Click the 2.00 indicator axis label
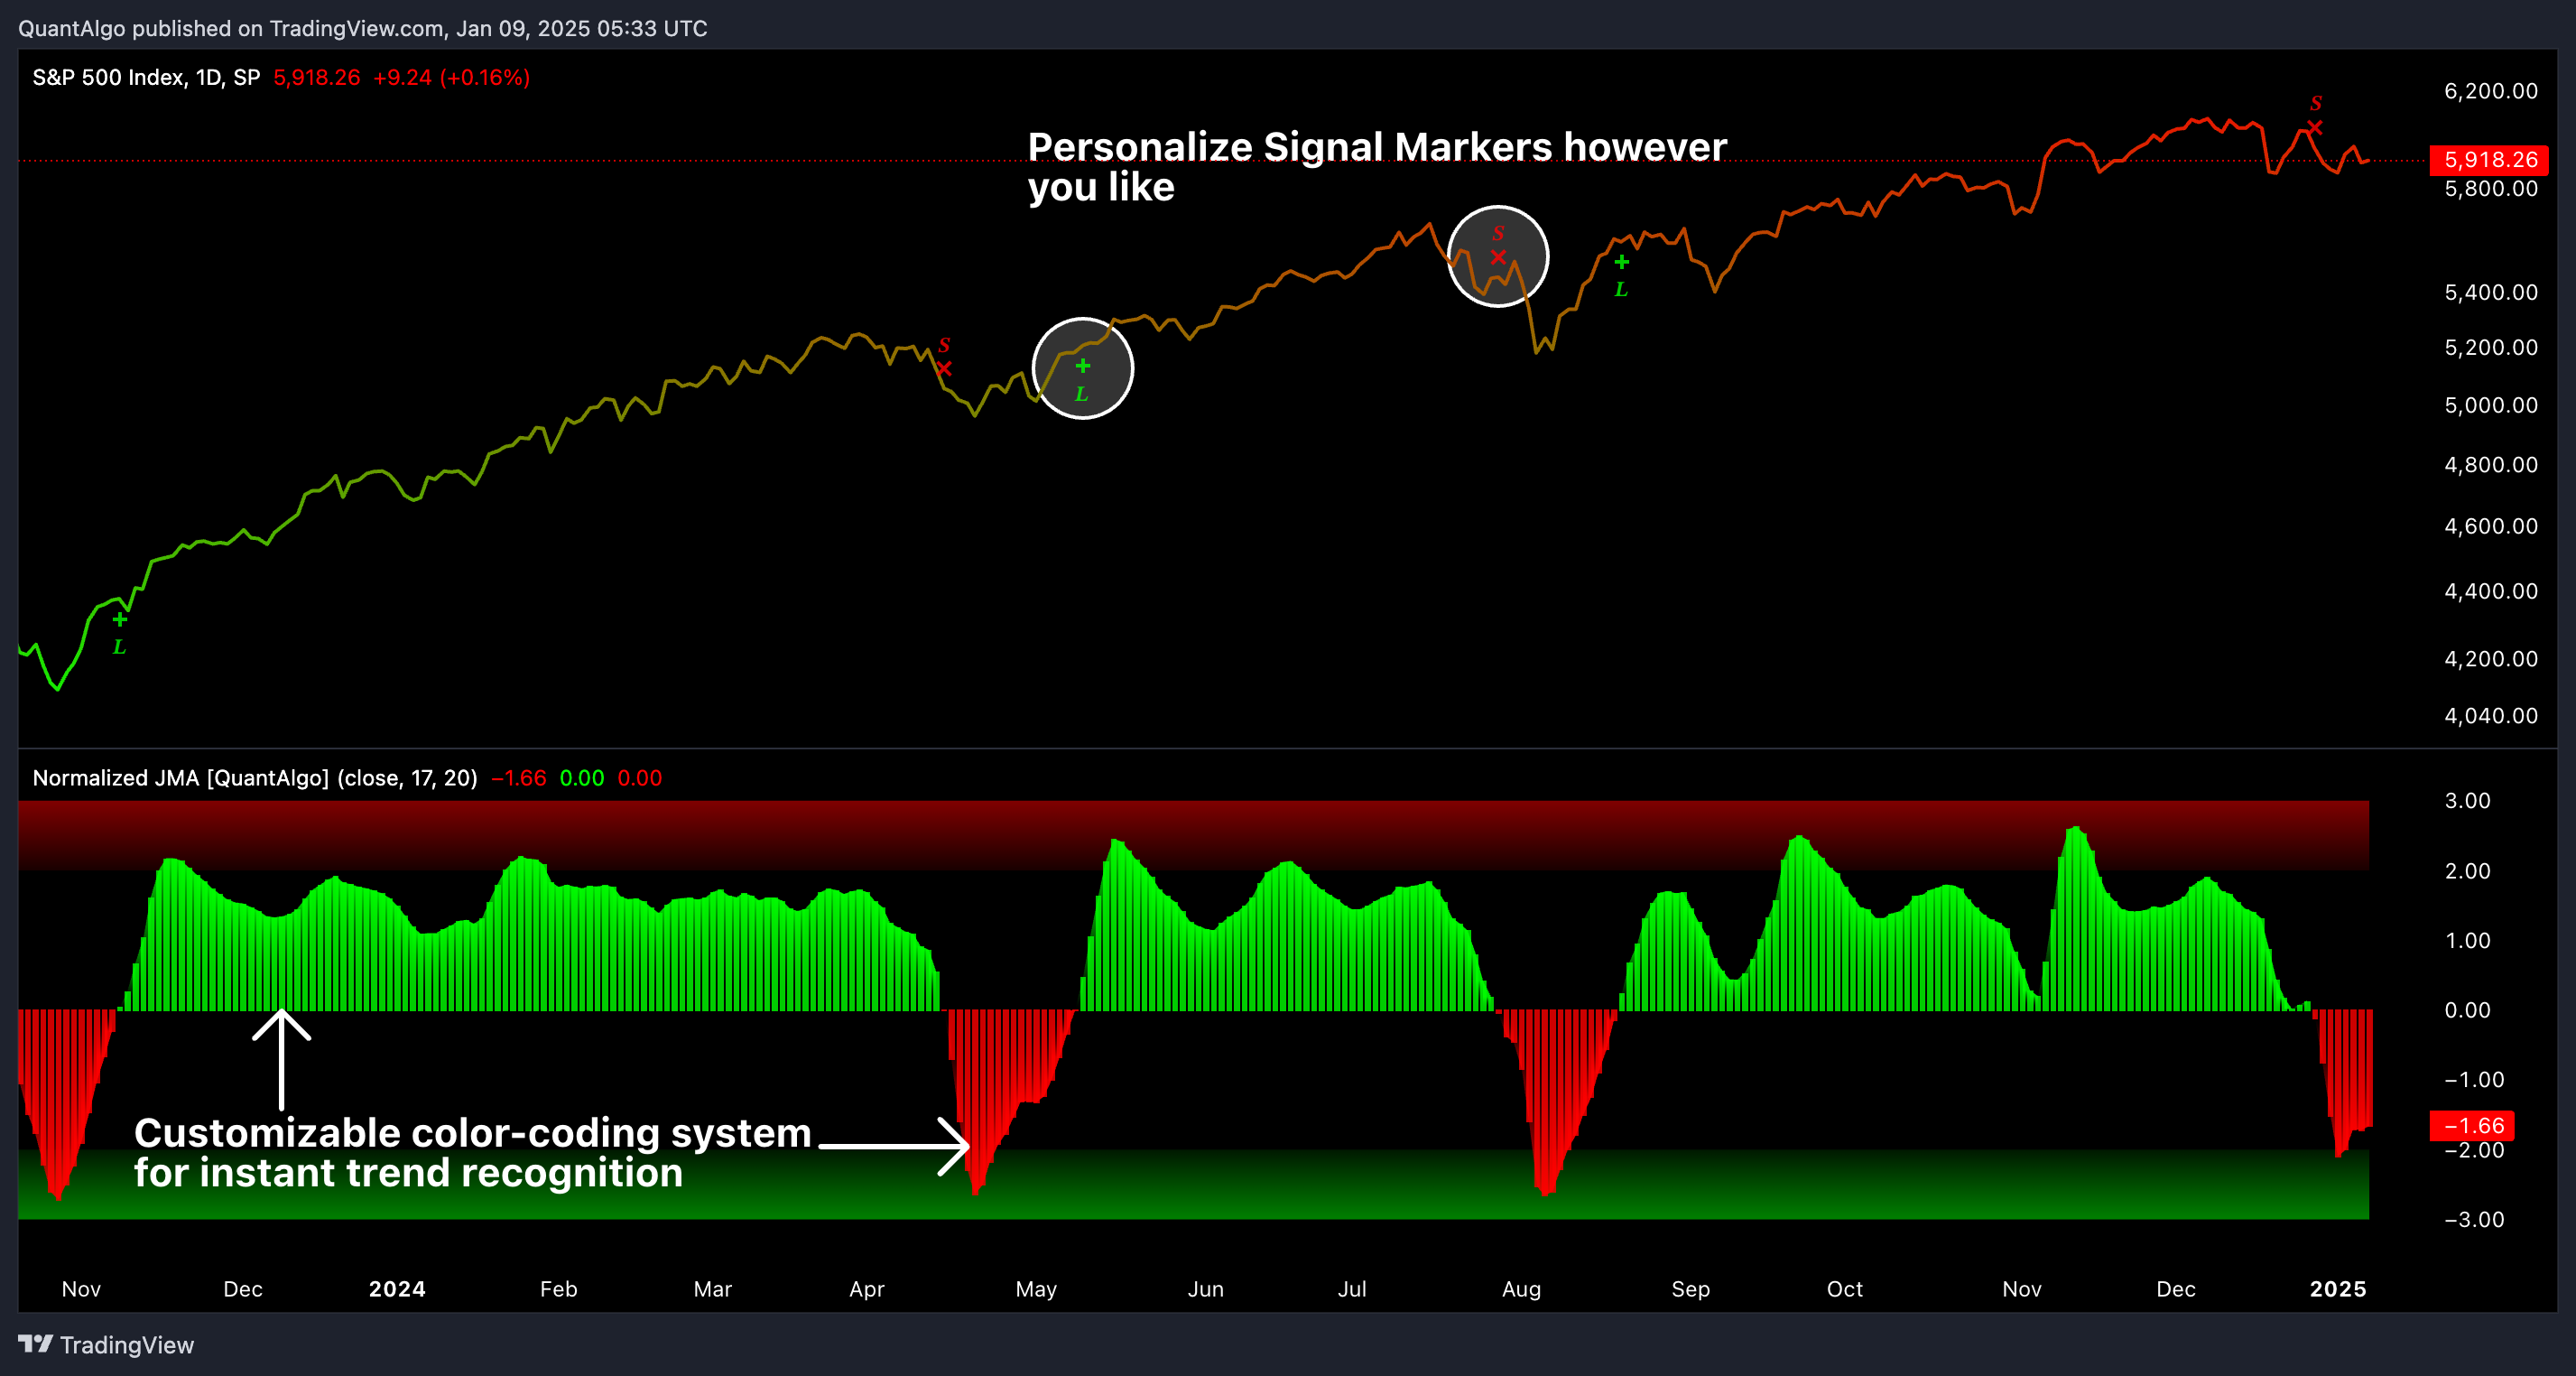Image resolution: width=2576 pixels, height=1376 pixels. click(x=2468, y=871)
